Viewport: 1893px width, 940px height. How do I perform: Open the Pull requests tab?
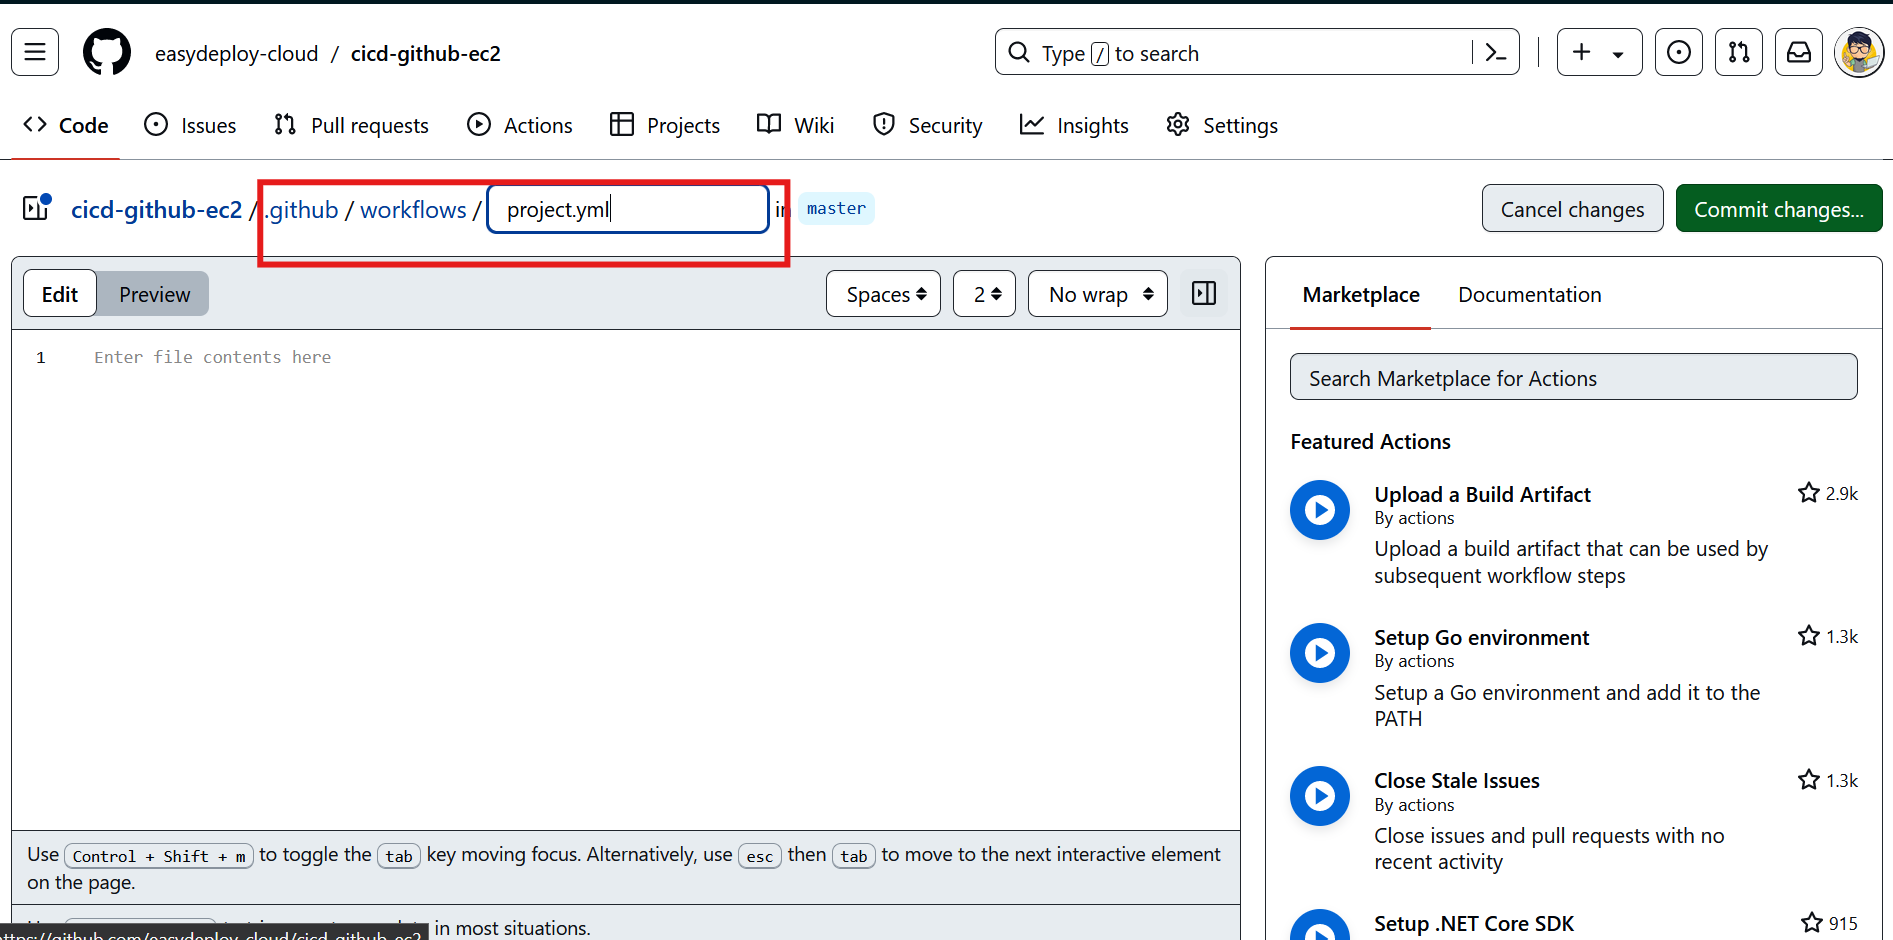[x=351, y=125]
